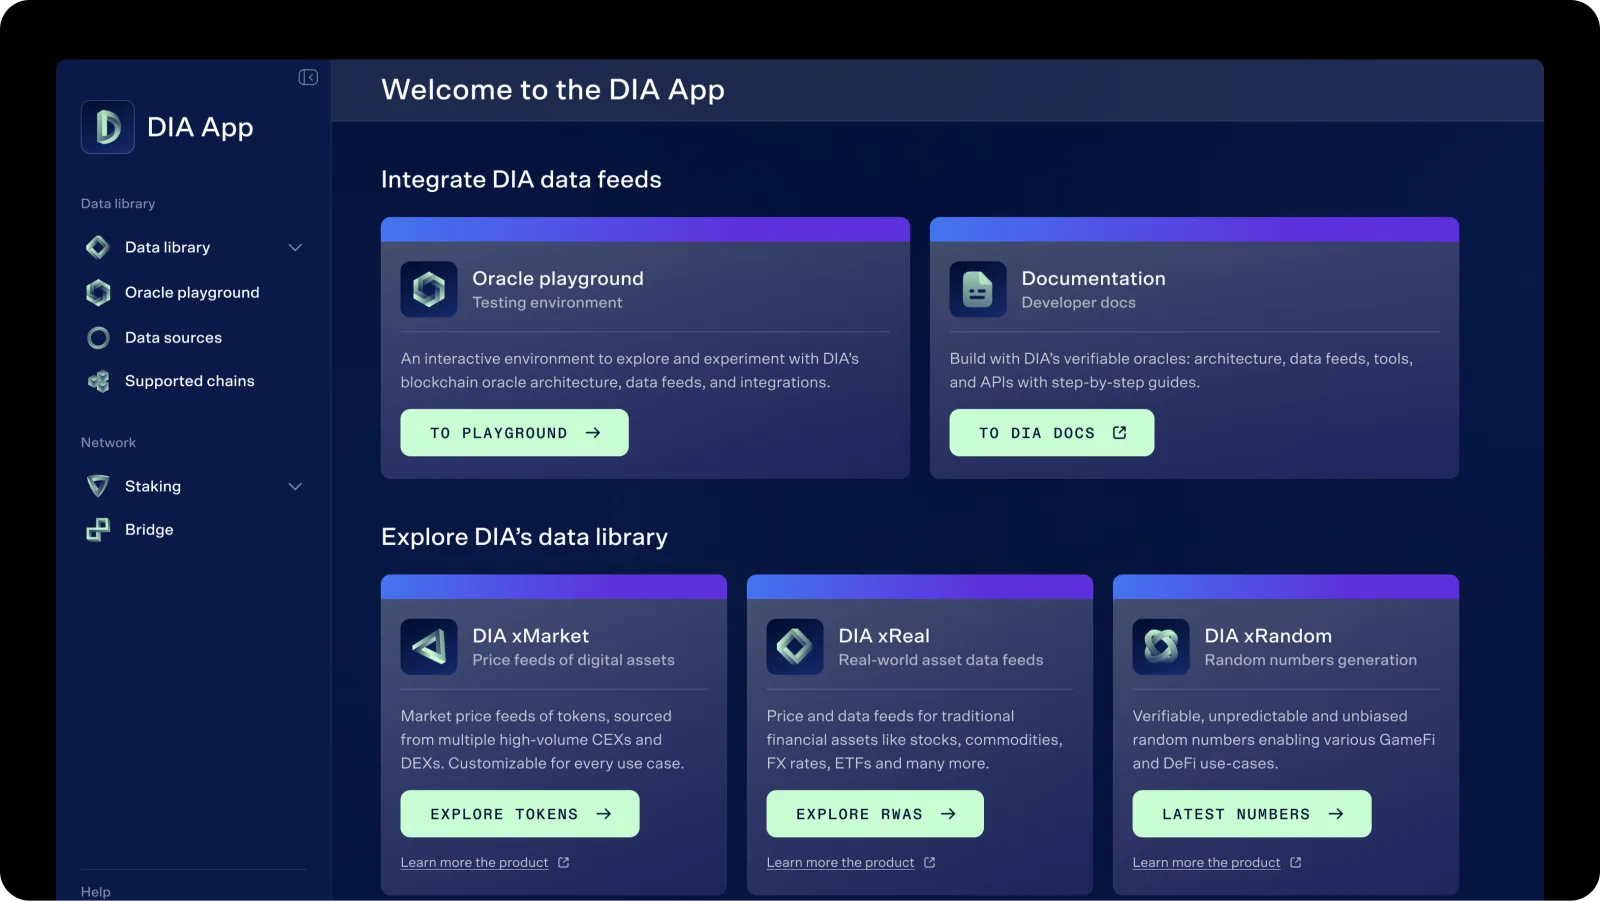Click the DIA xReal card title
Image resolution: width=1600 pixels, height=901 pixels.
tap(884, 636)
